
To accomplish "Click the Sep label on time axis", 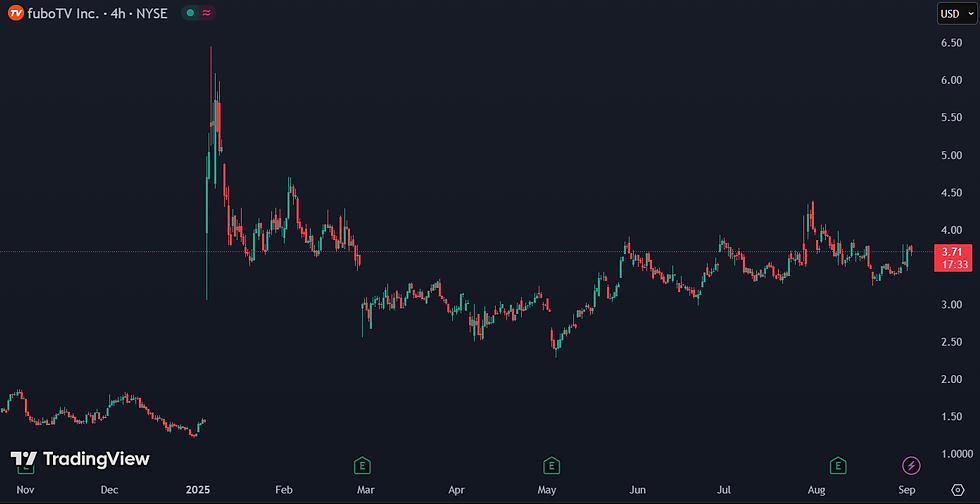I will click(x=907, y=490).
